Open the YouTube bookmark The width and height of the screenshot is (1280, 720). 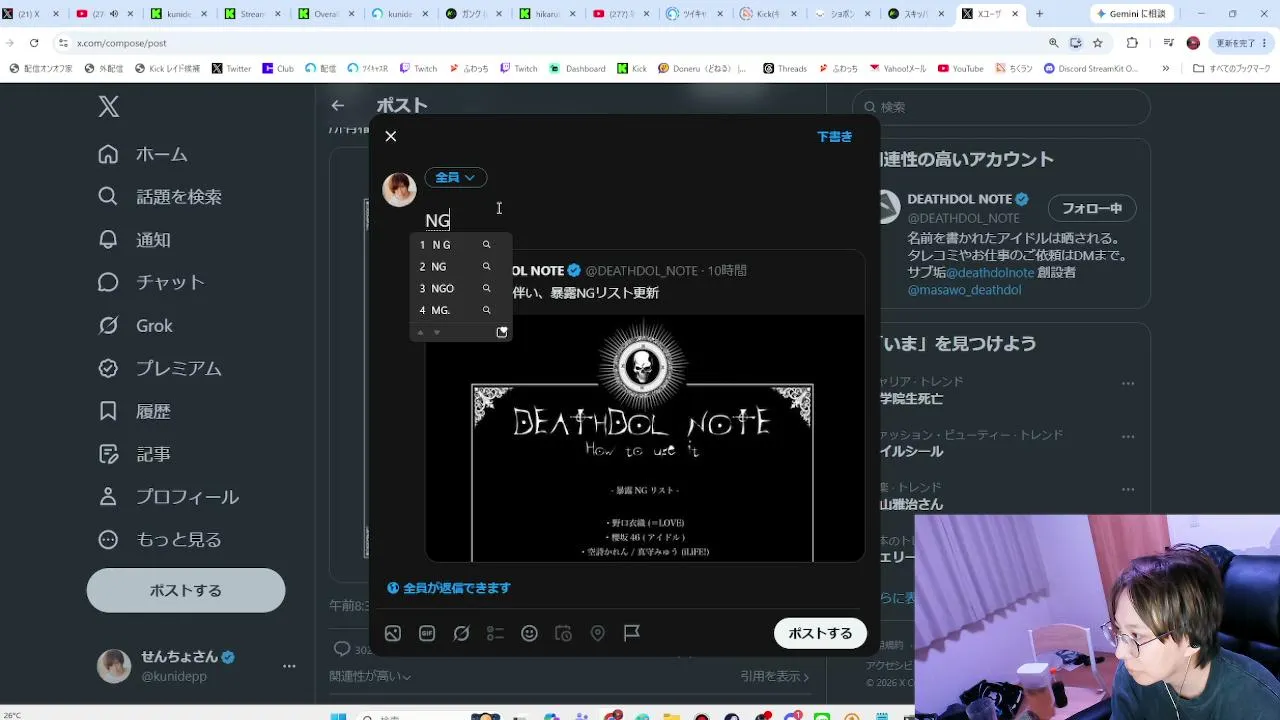click(960, 69)
